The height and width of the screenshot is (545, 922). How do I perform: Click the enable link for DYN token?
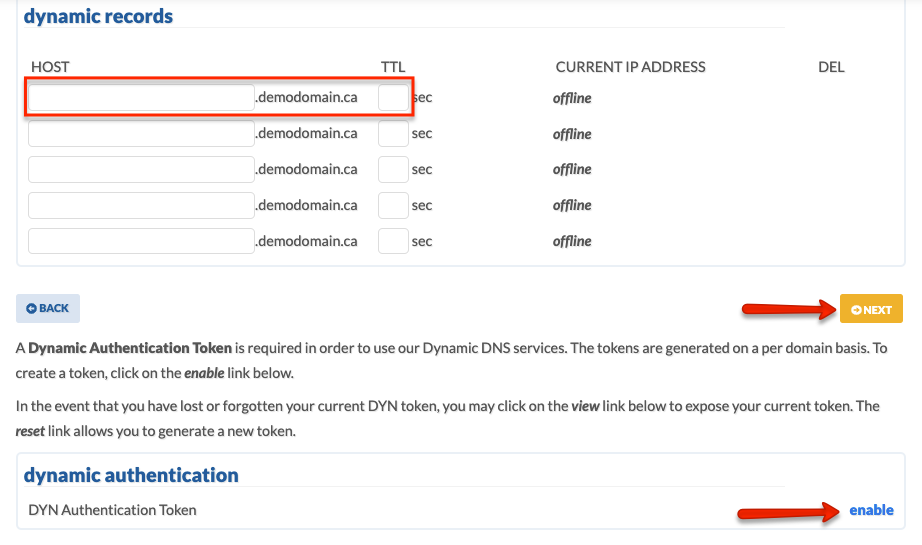pos(871,510)
